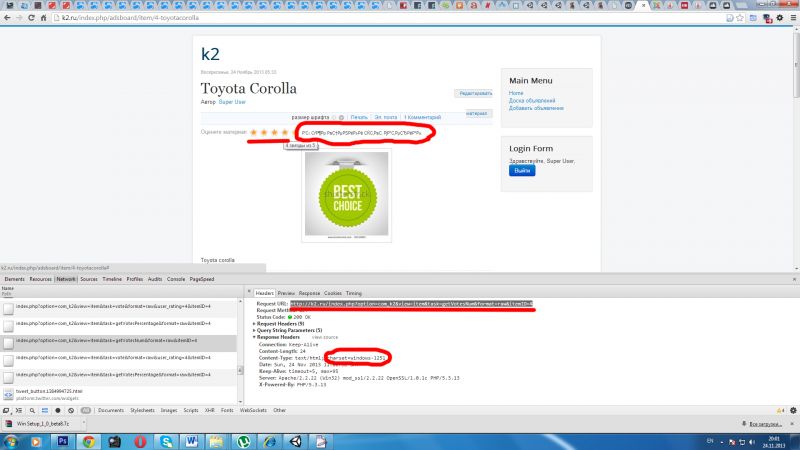Open the Profiles panel tab
800x450 pixels.
point(135,280)
